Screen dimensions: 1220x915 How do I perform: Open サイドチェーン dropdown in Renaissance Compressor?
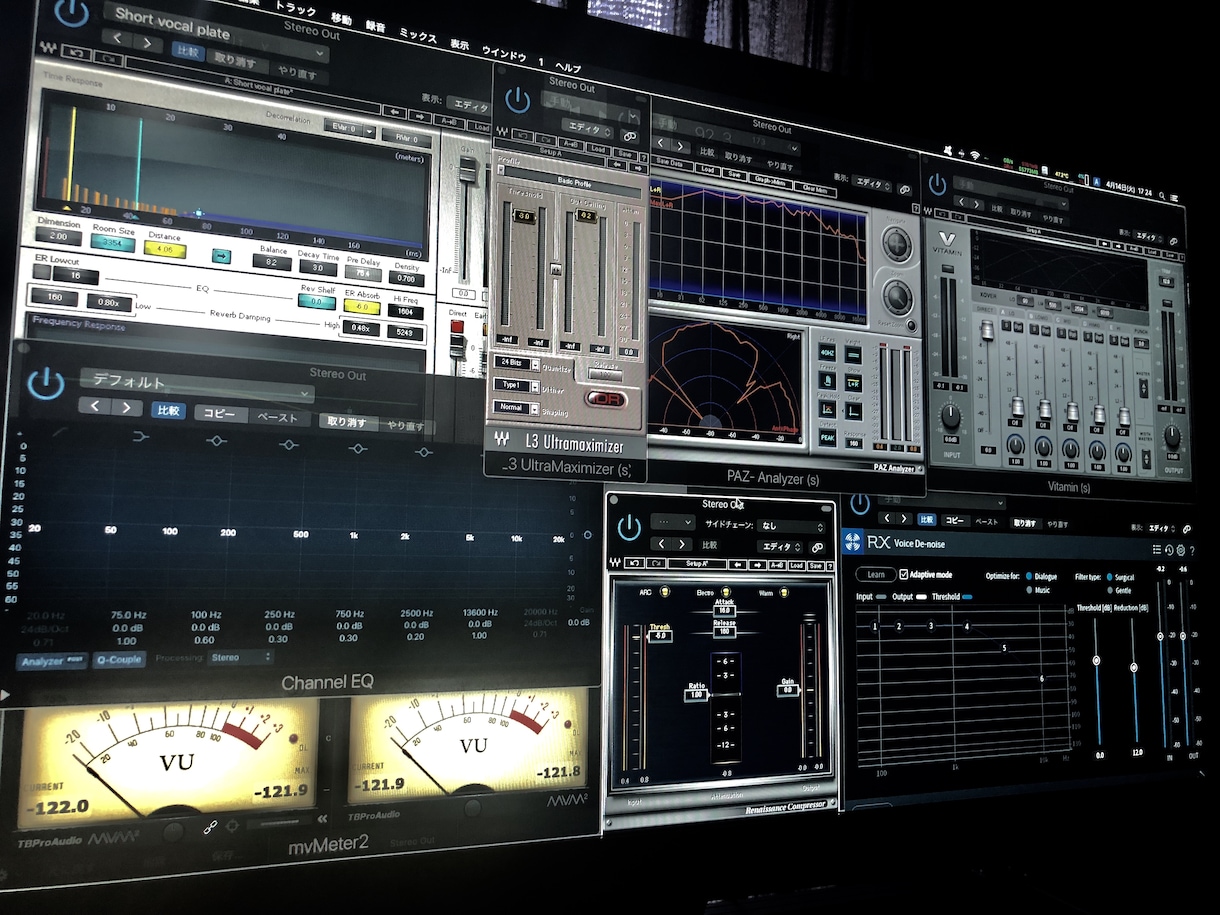(792, 525)
